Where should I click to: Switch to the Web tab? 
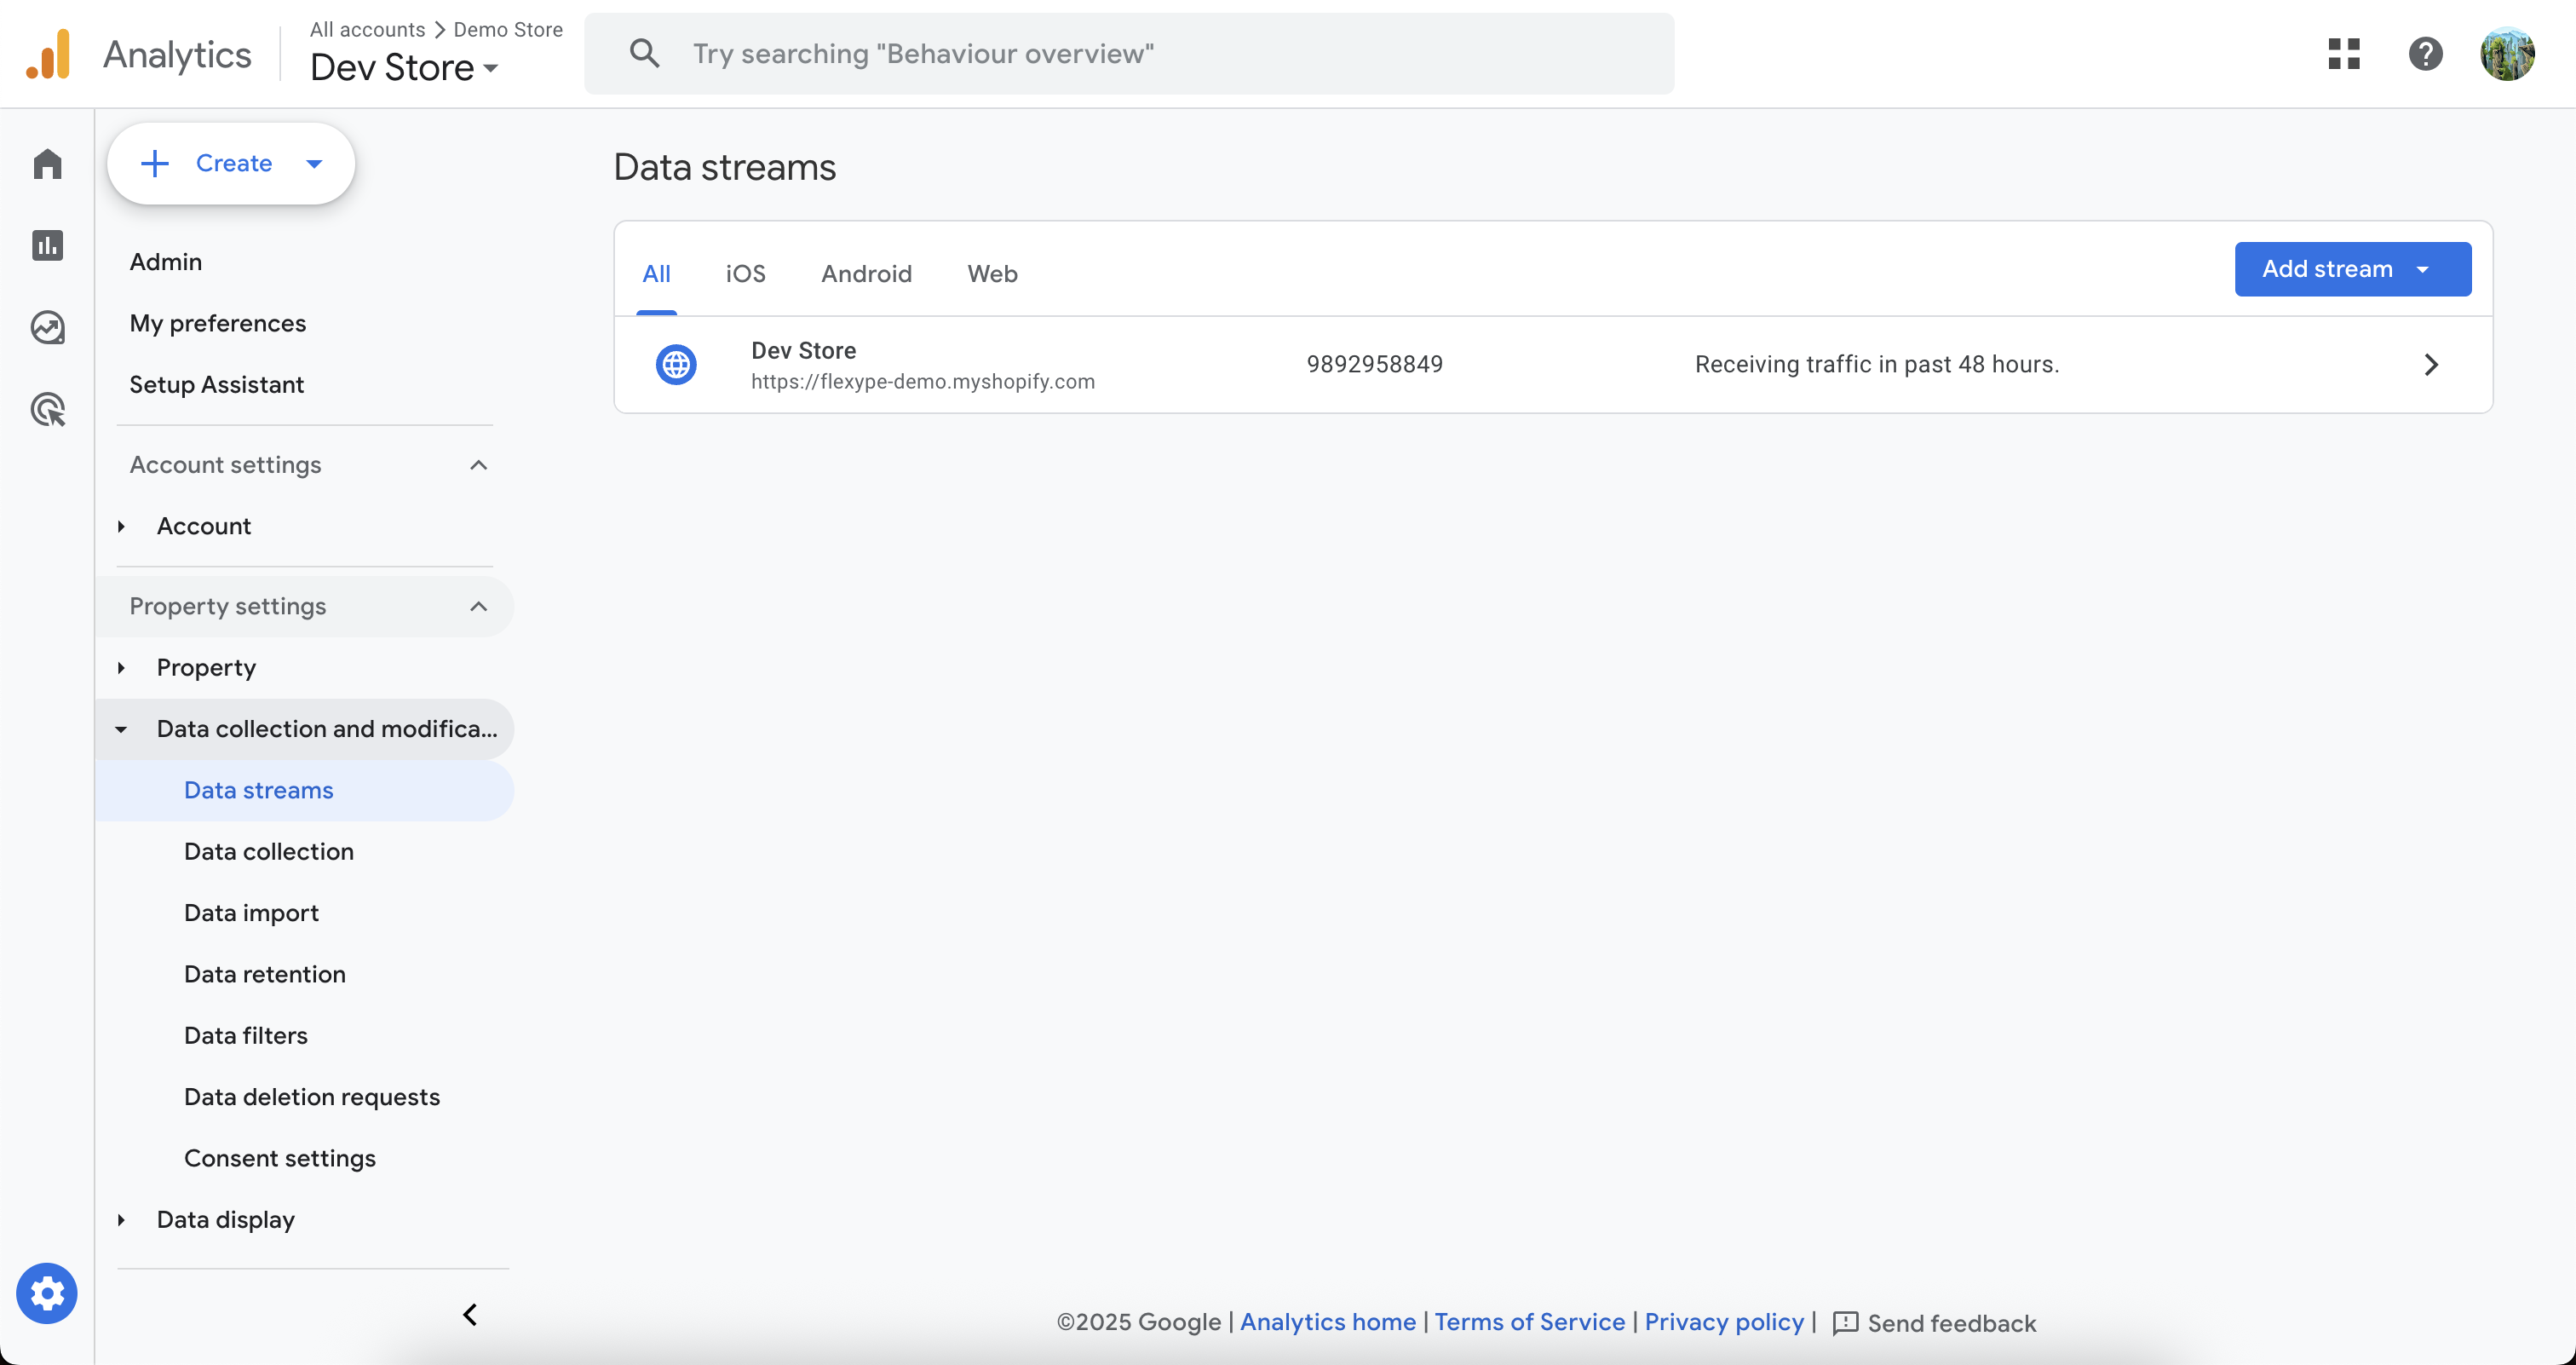click(991, 273)
